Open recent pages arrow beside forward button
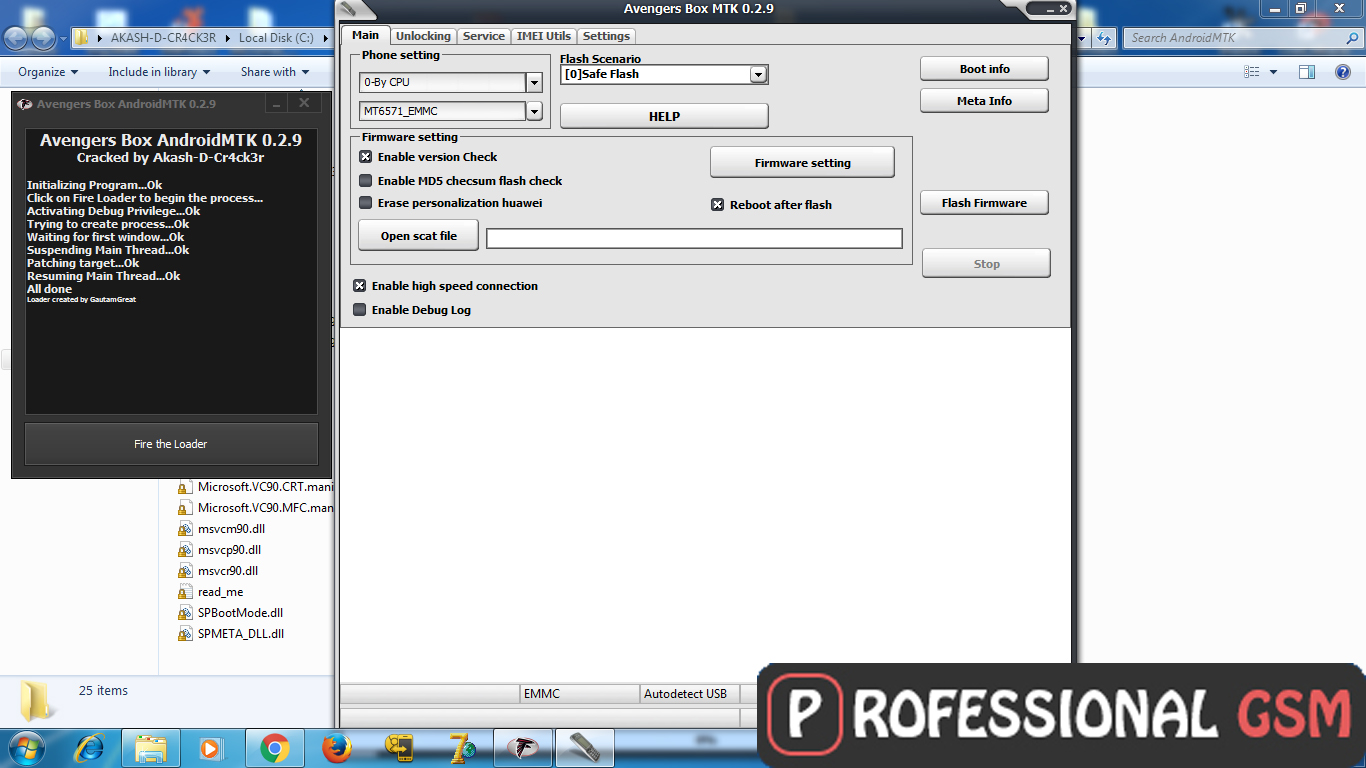This screenshot has height=768, width=1366. point(64,38)
